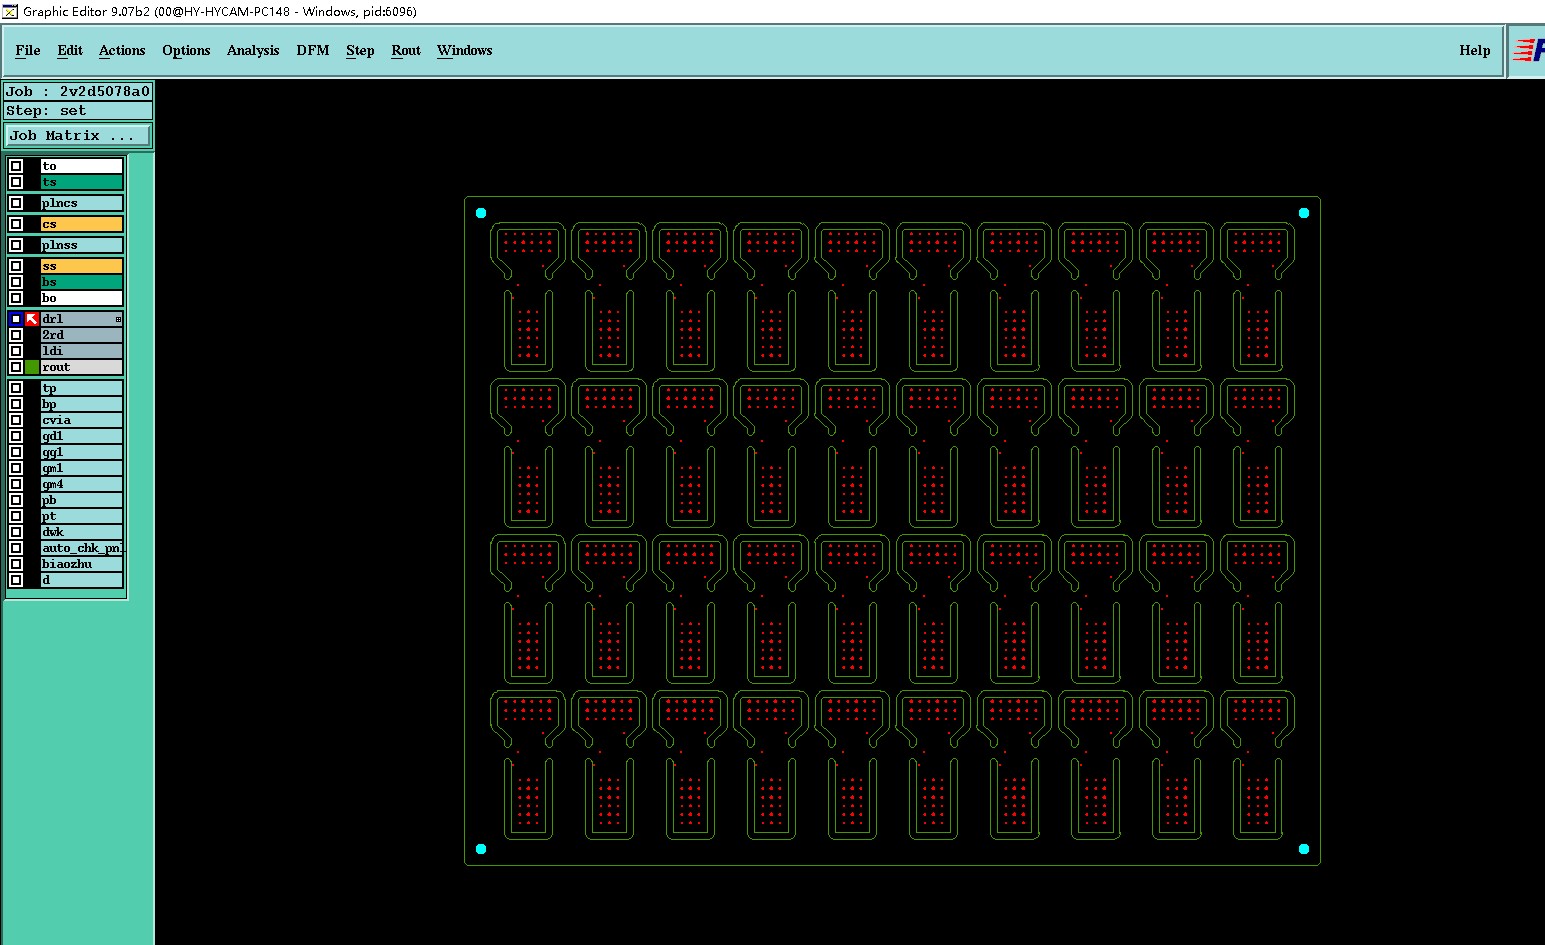Toggle the checkbox for layer to
1545x945 pixels.
coord(16,166)
